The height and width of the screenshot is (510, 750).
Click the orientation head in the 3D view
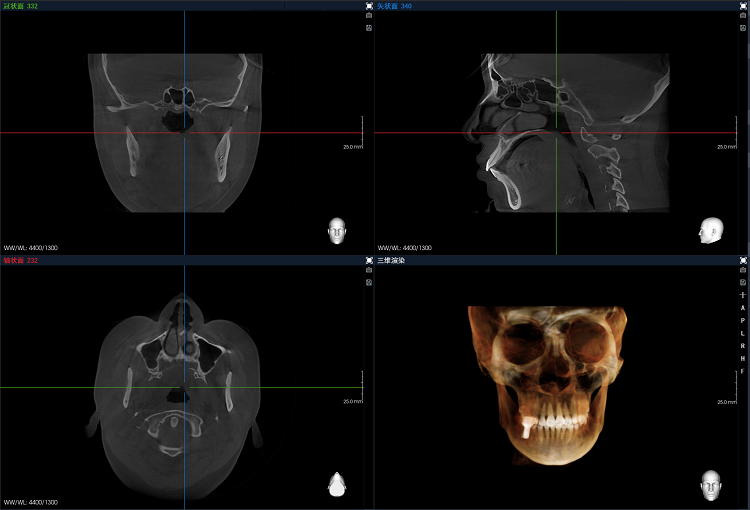click(x=711, y=485)
